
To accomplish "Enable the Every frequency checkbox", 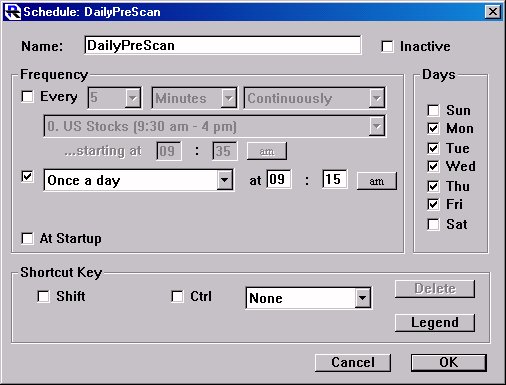I will tap(27, 97).
